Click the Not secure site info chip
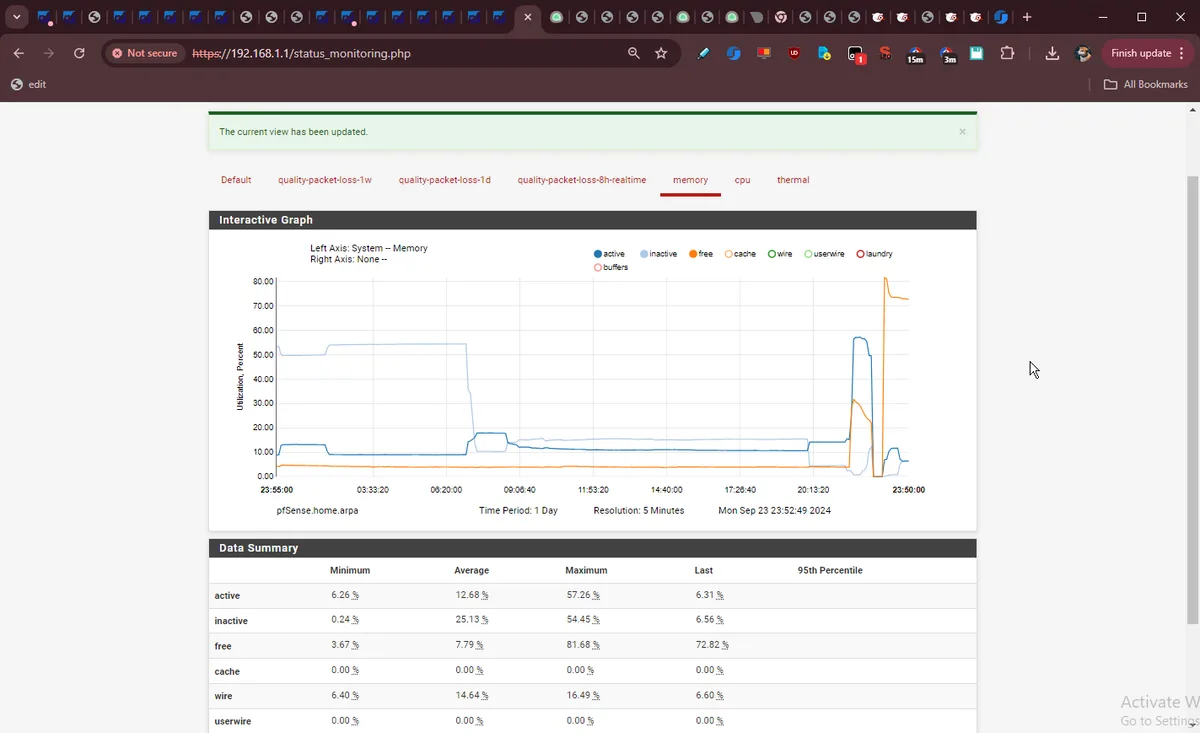The image size is (1200, 733). click(145, 53)
